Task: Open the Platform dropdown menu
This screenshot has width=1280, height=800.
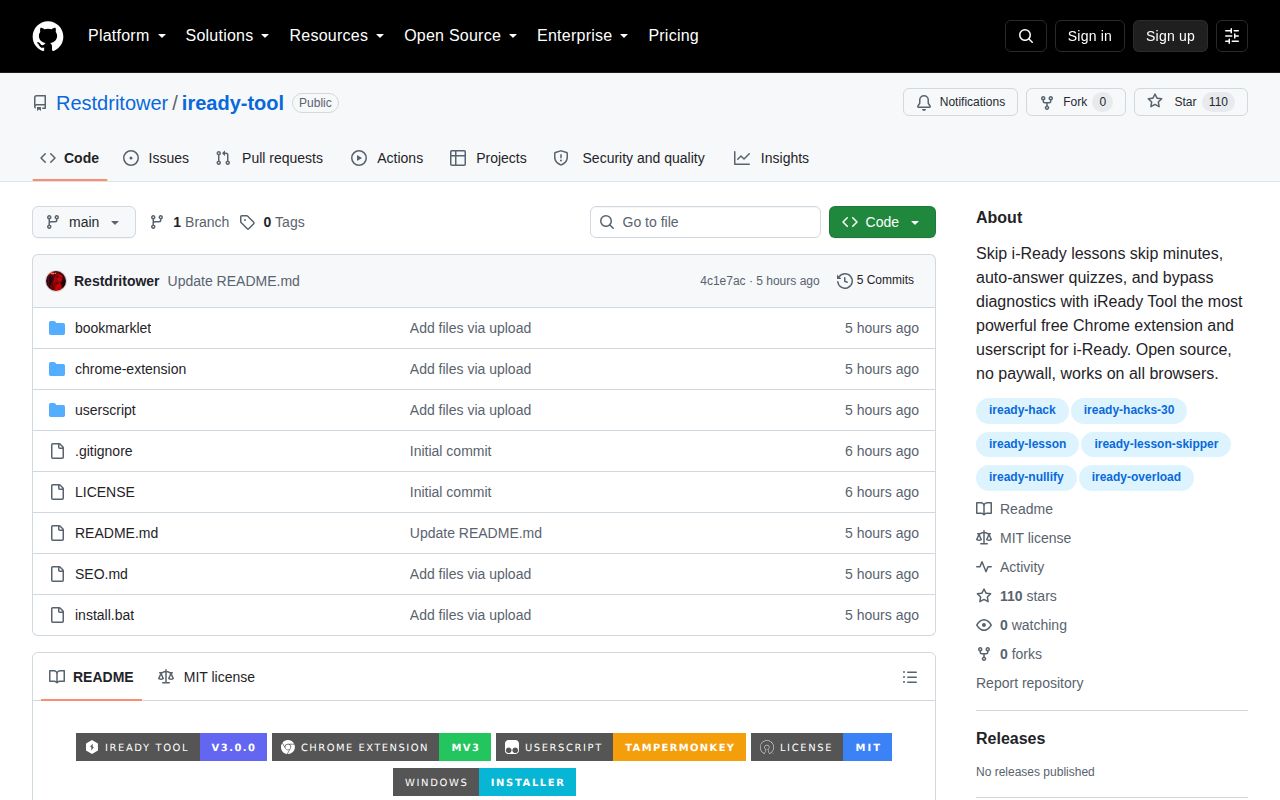Action: pyautogui.click(x=128, y=36)
